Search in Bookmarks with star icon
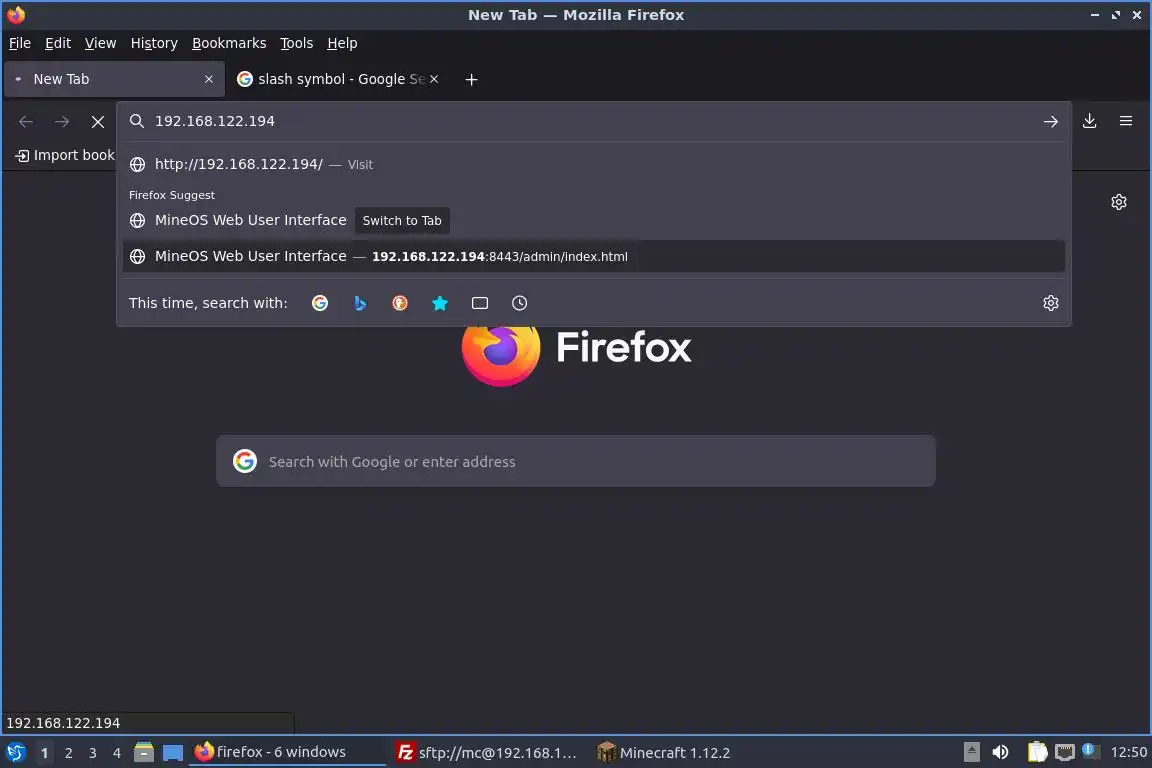 [x=439, y=303]
